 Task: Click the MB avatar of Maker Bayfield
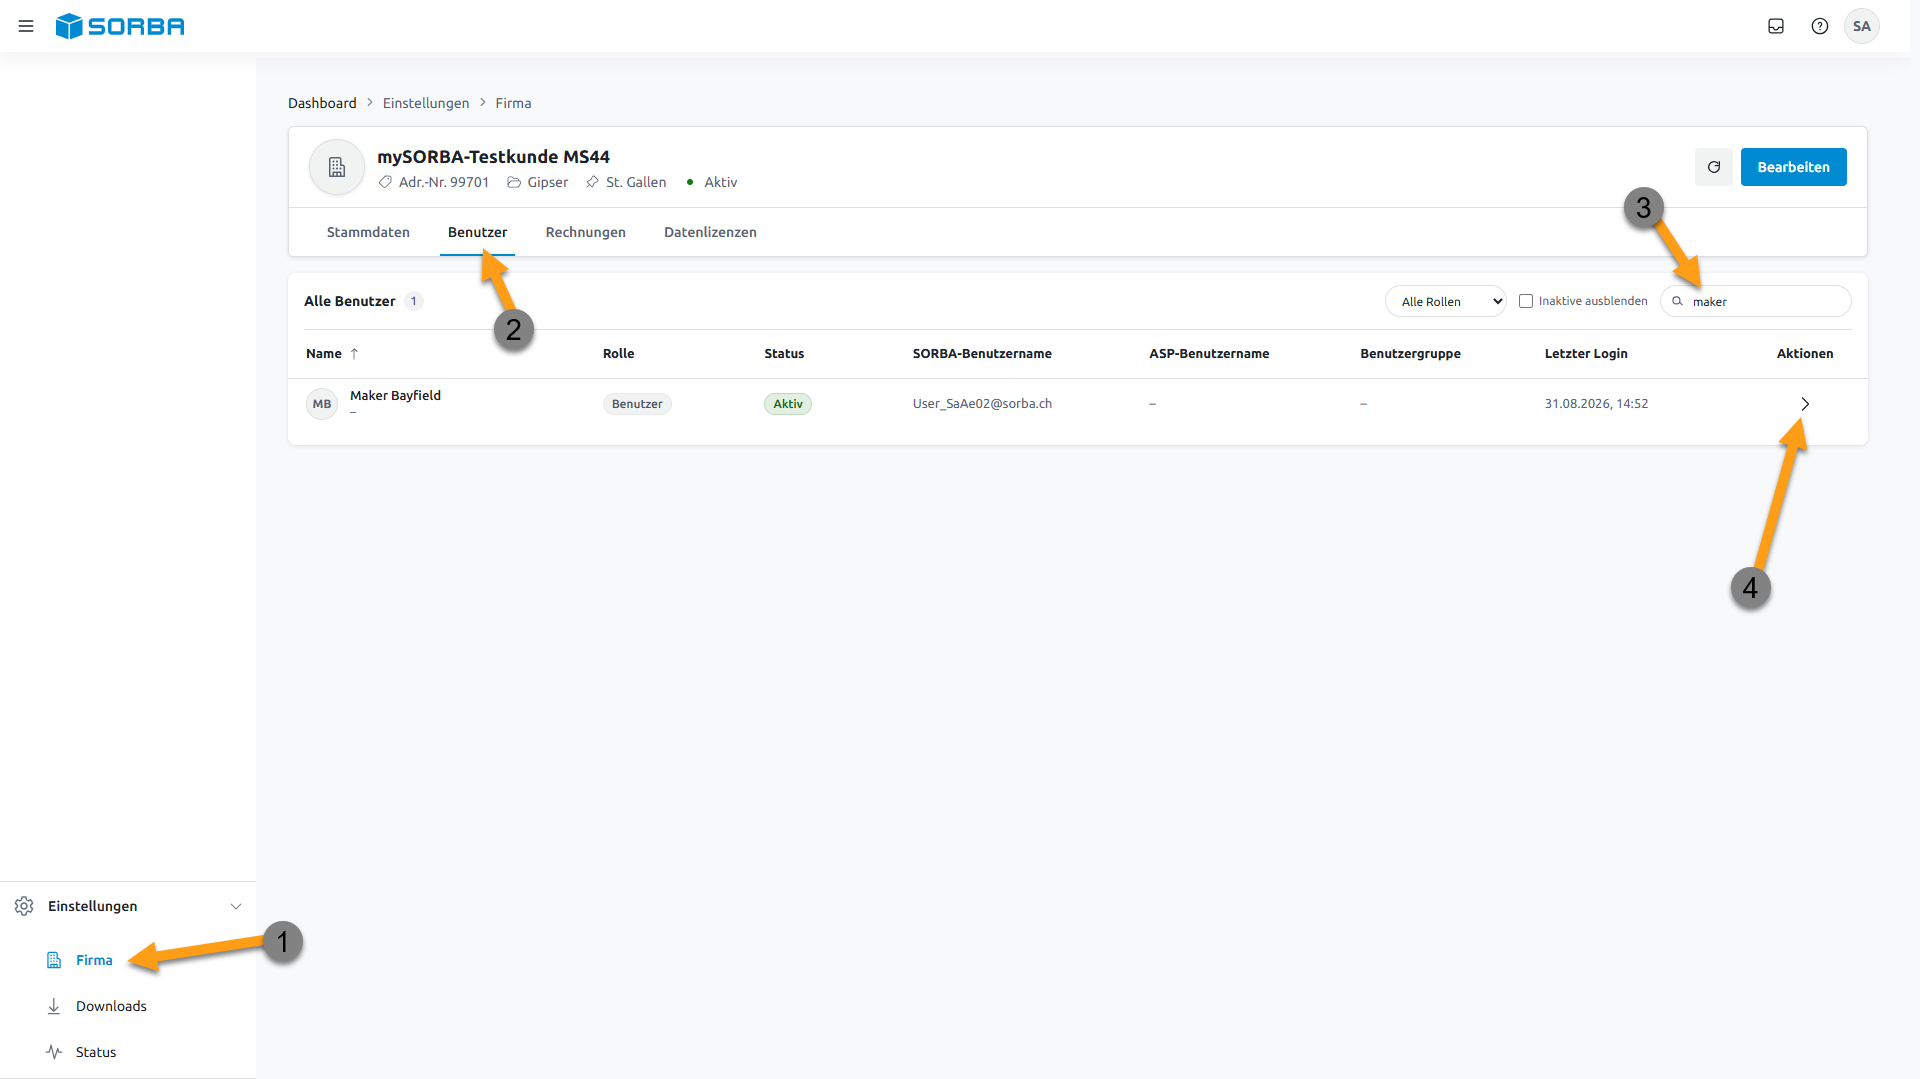[322, 404]
